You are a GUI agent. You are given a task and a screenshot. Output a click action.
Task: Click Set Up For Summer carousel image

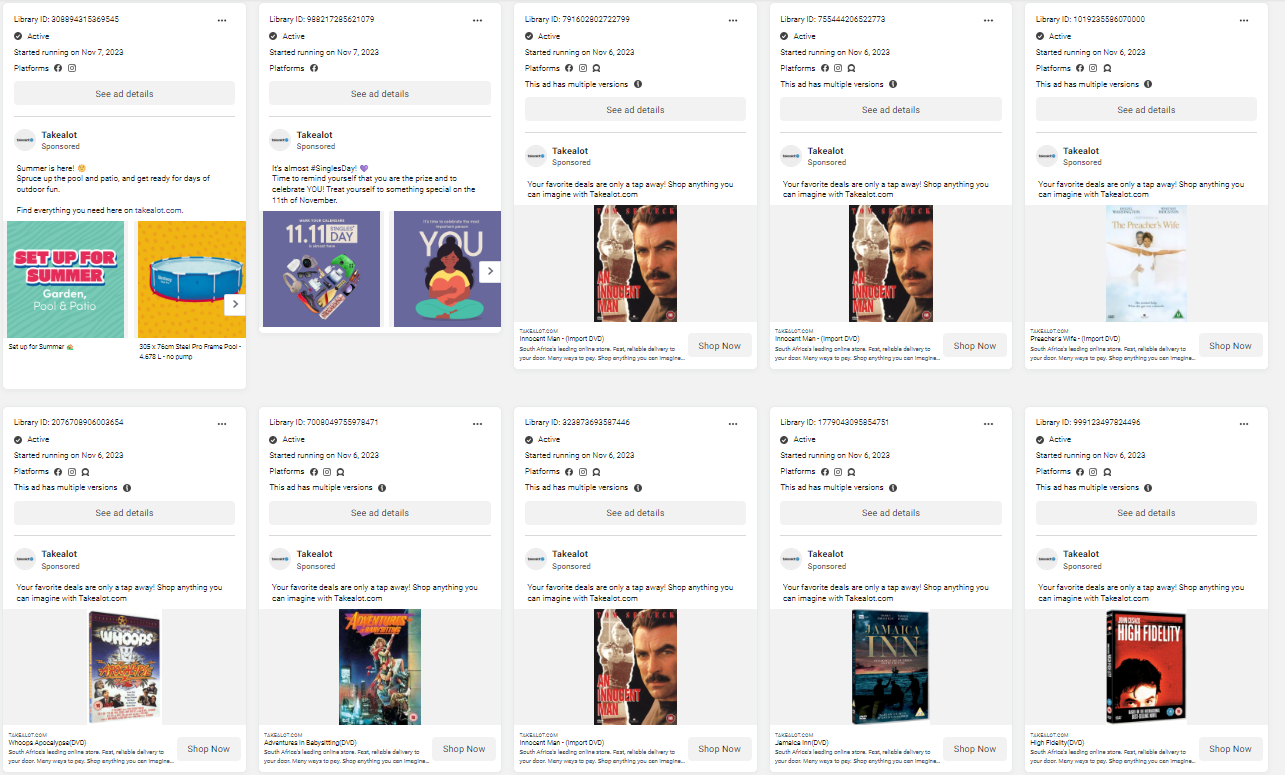click(65, 280)
